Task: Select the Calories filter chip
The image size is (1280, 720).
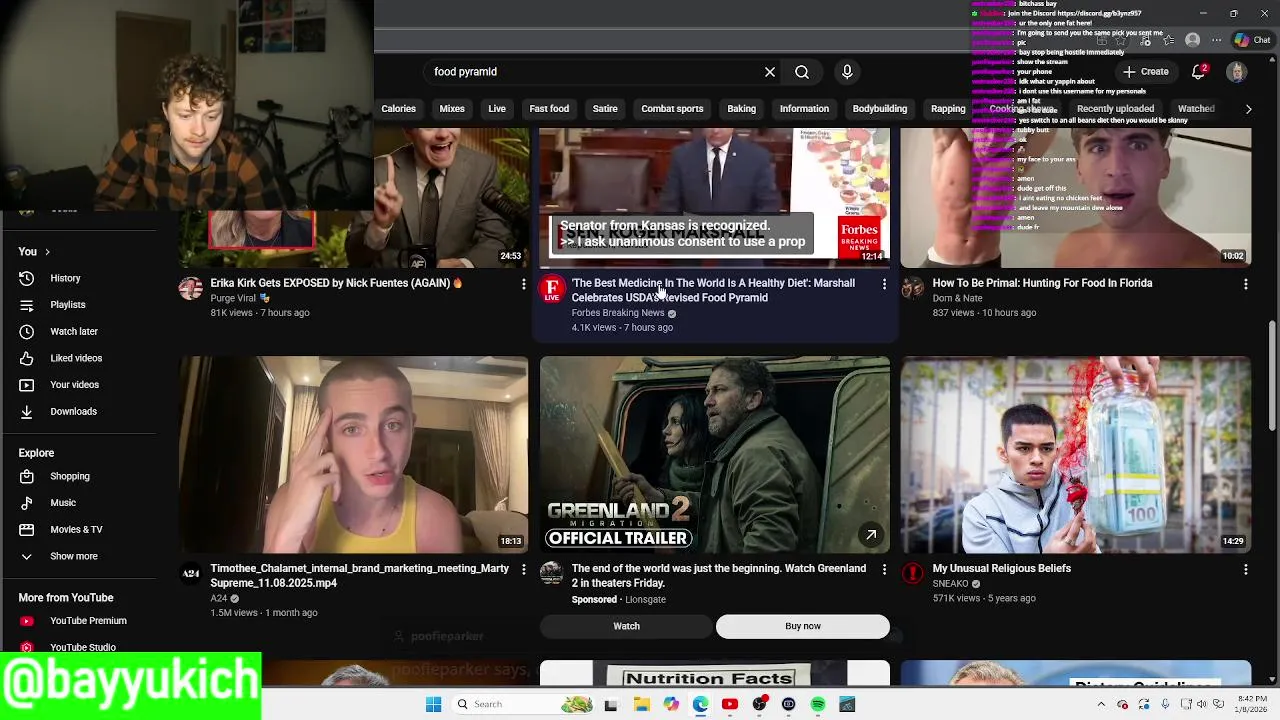Action: [398, 109]
